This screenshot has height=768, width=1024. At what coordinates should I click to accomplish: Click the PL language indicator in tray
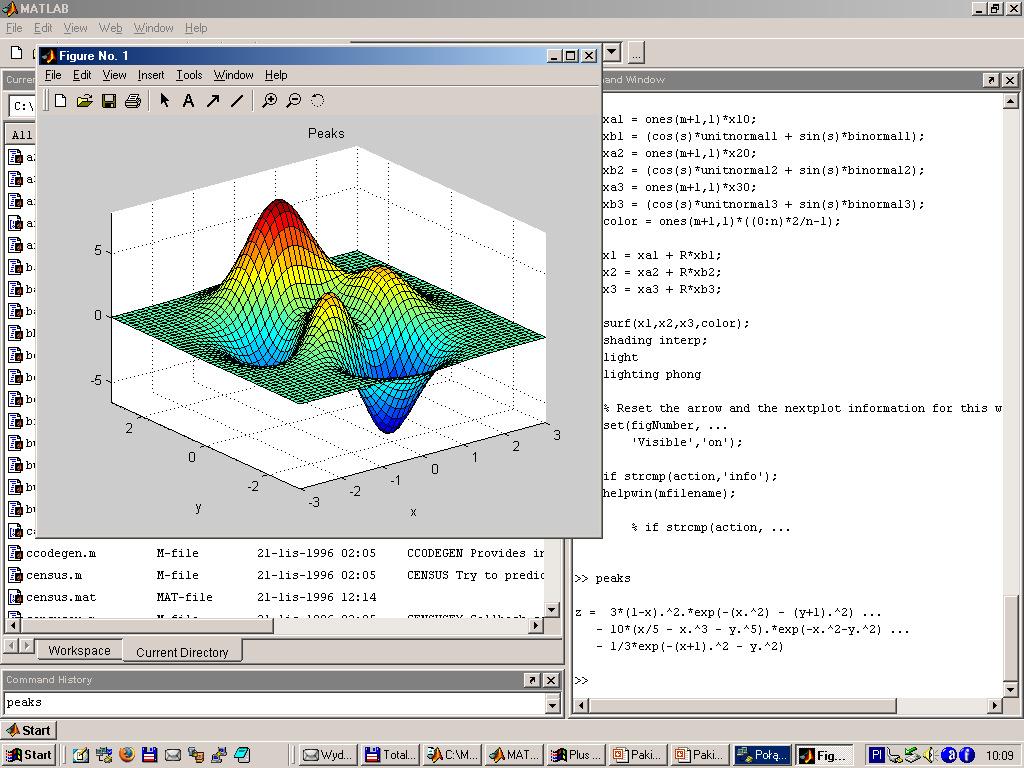pyautogui.click(x=877, y=755)
